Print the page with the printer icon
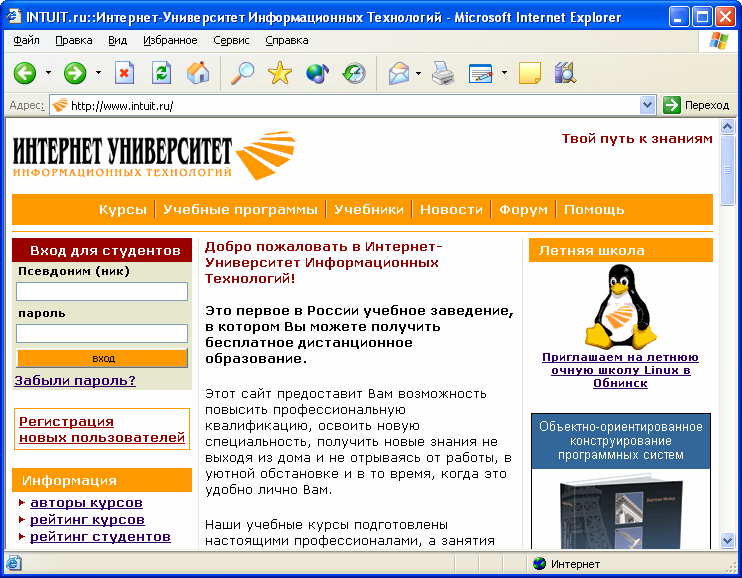 [443, 73]
